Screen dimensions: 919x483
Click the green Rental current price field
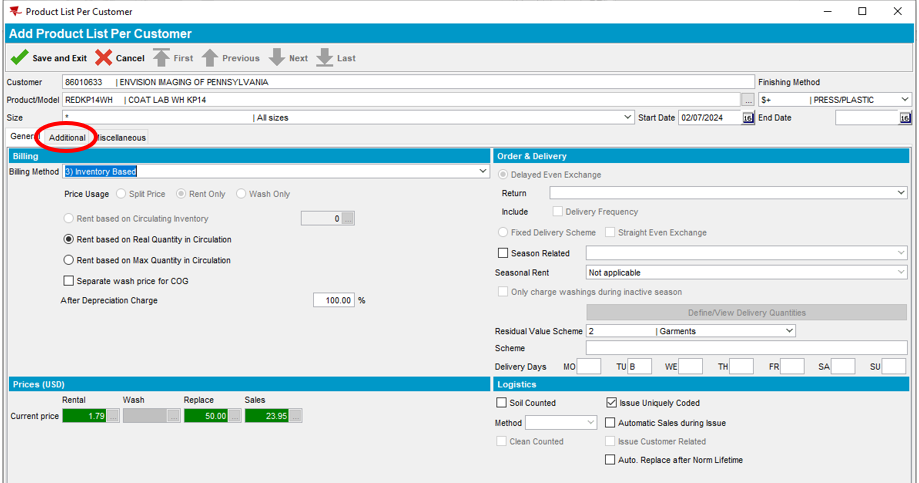(x=84, y=416)
